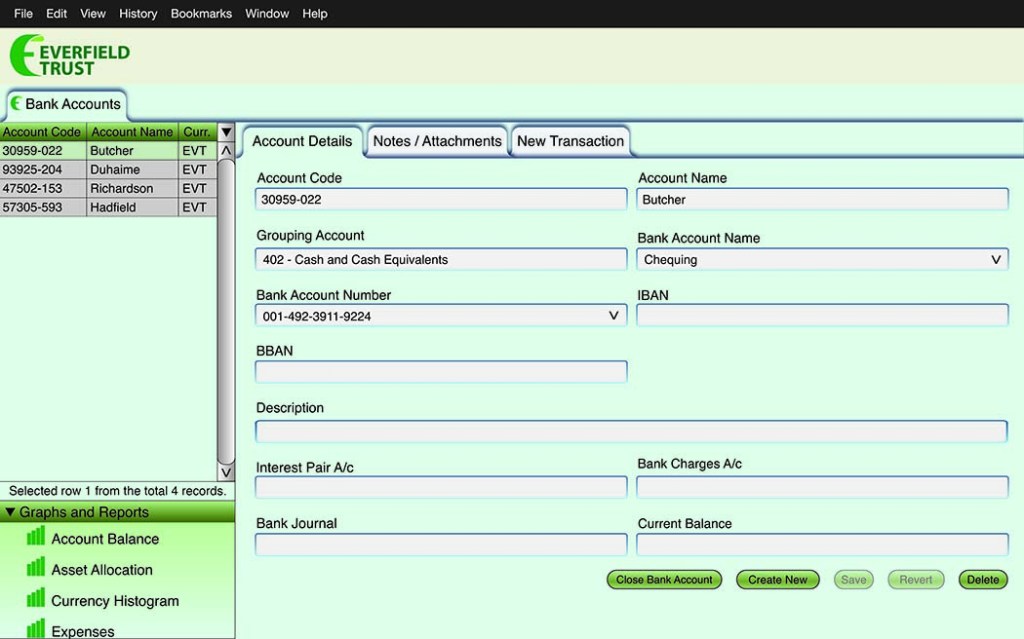Viewport: 1024px width, 639px height.
Task: Open the Bank Account Number dropdown
Action: pos(614,316)
